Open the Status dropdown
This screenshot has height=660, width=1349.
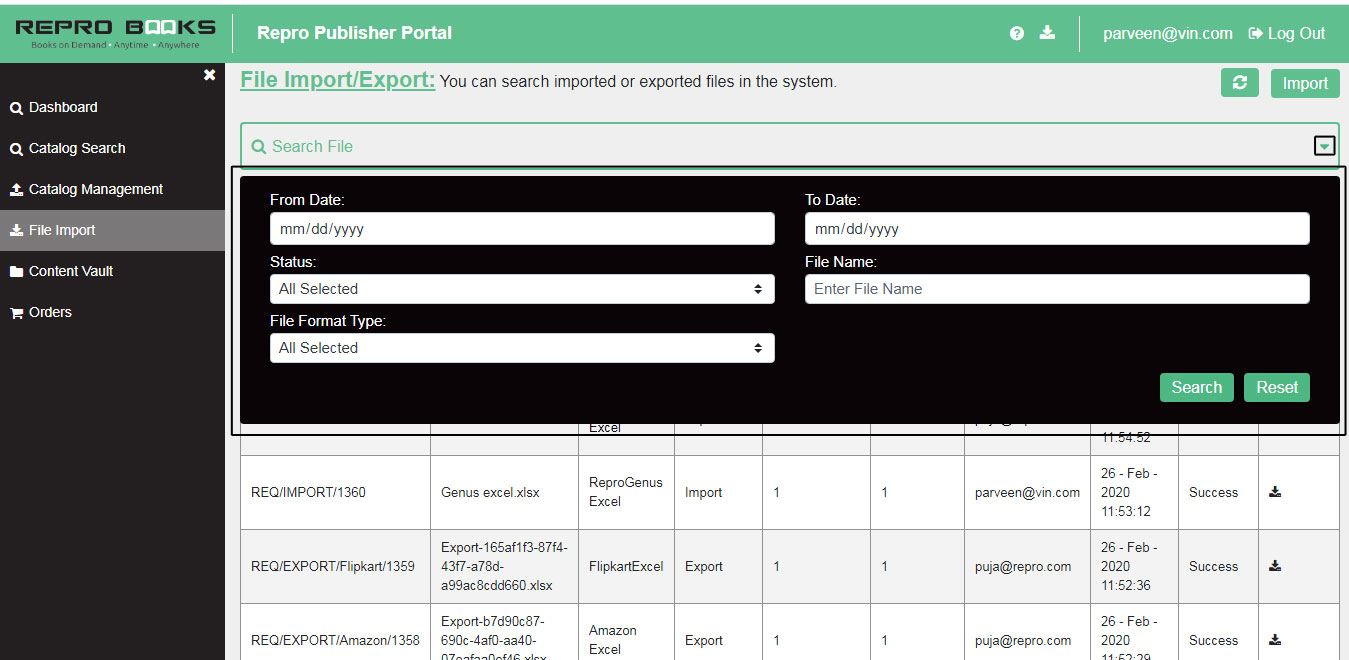point(521,288)
